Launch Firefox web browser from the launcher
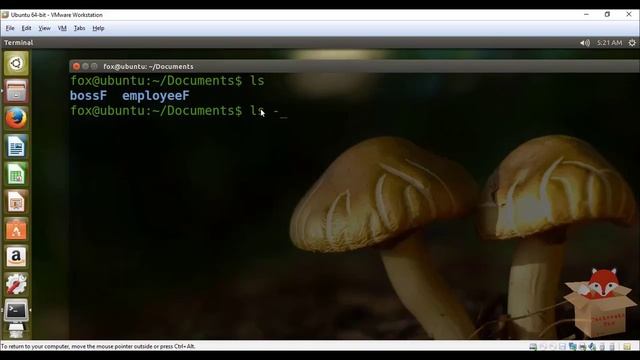Image resolution: width=640 pixels, height=360 pixels. coord(16,118)
